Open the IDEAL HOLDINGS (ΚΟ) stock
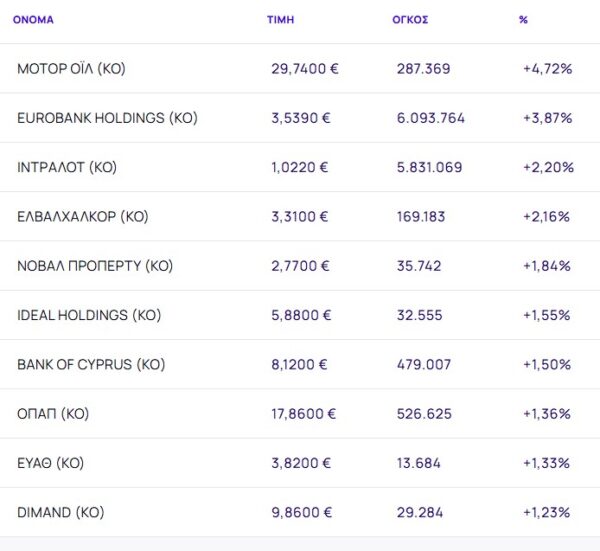The image size is (600, 551). (89, 315)
